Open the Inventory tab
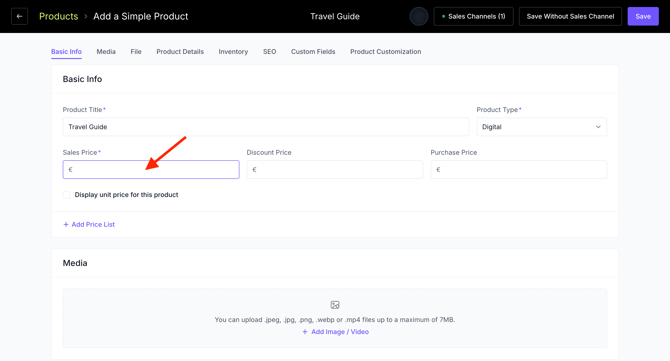Image resolution: width=670 pixels, height=361 pixels. tap(233, 52)
